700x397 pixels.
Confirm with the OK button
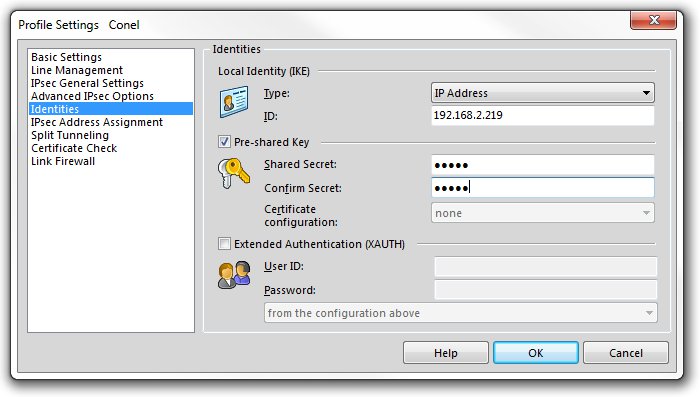point(536,353)
